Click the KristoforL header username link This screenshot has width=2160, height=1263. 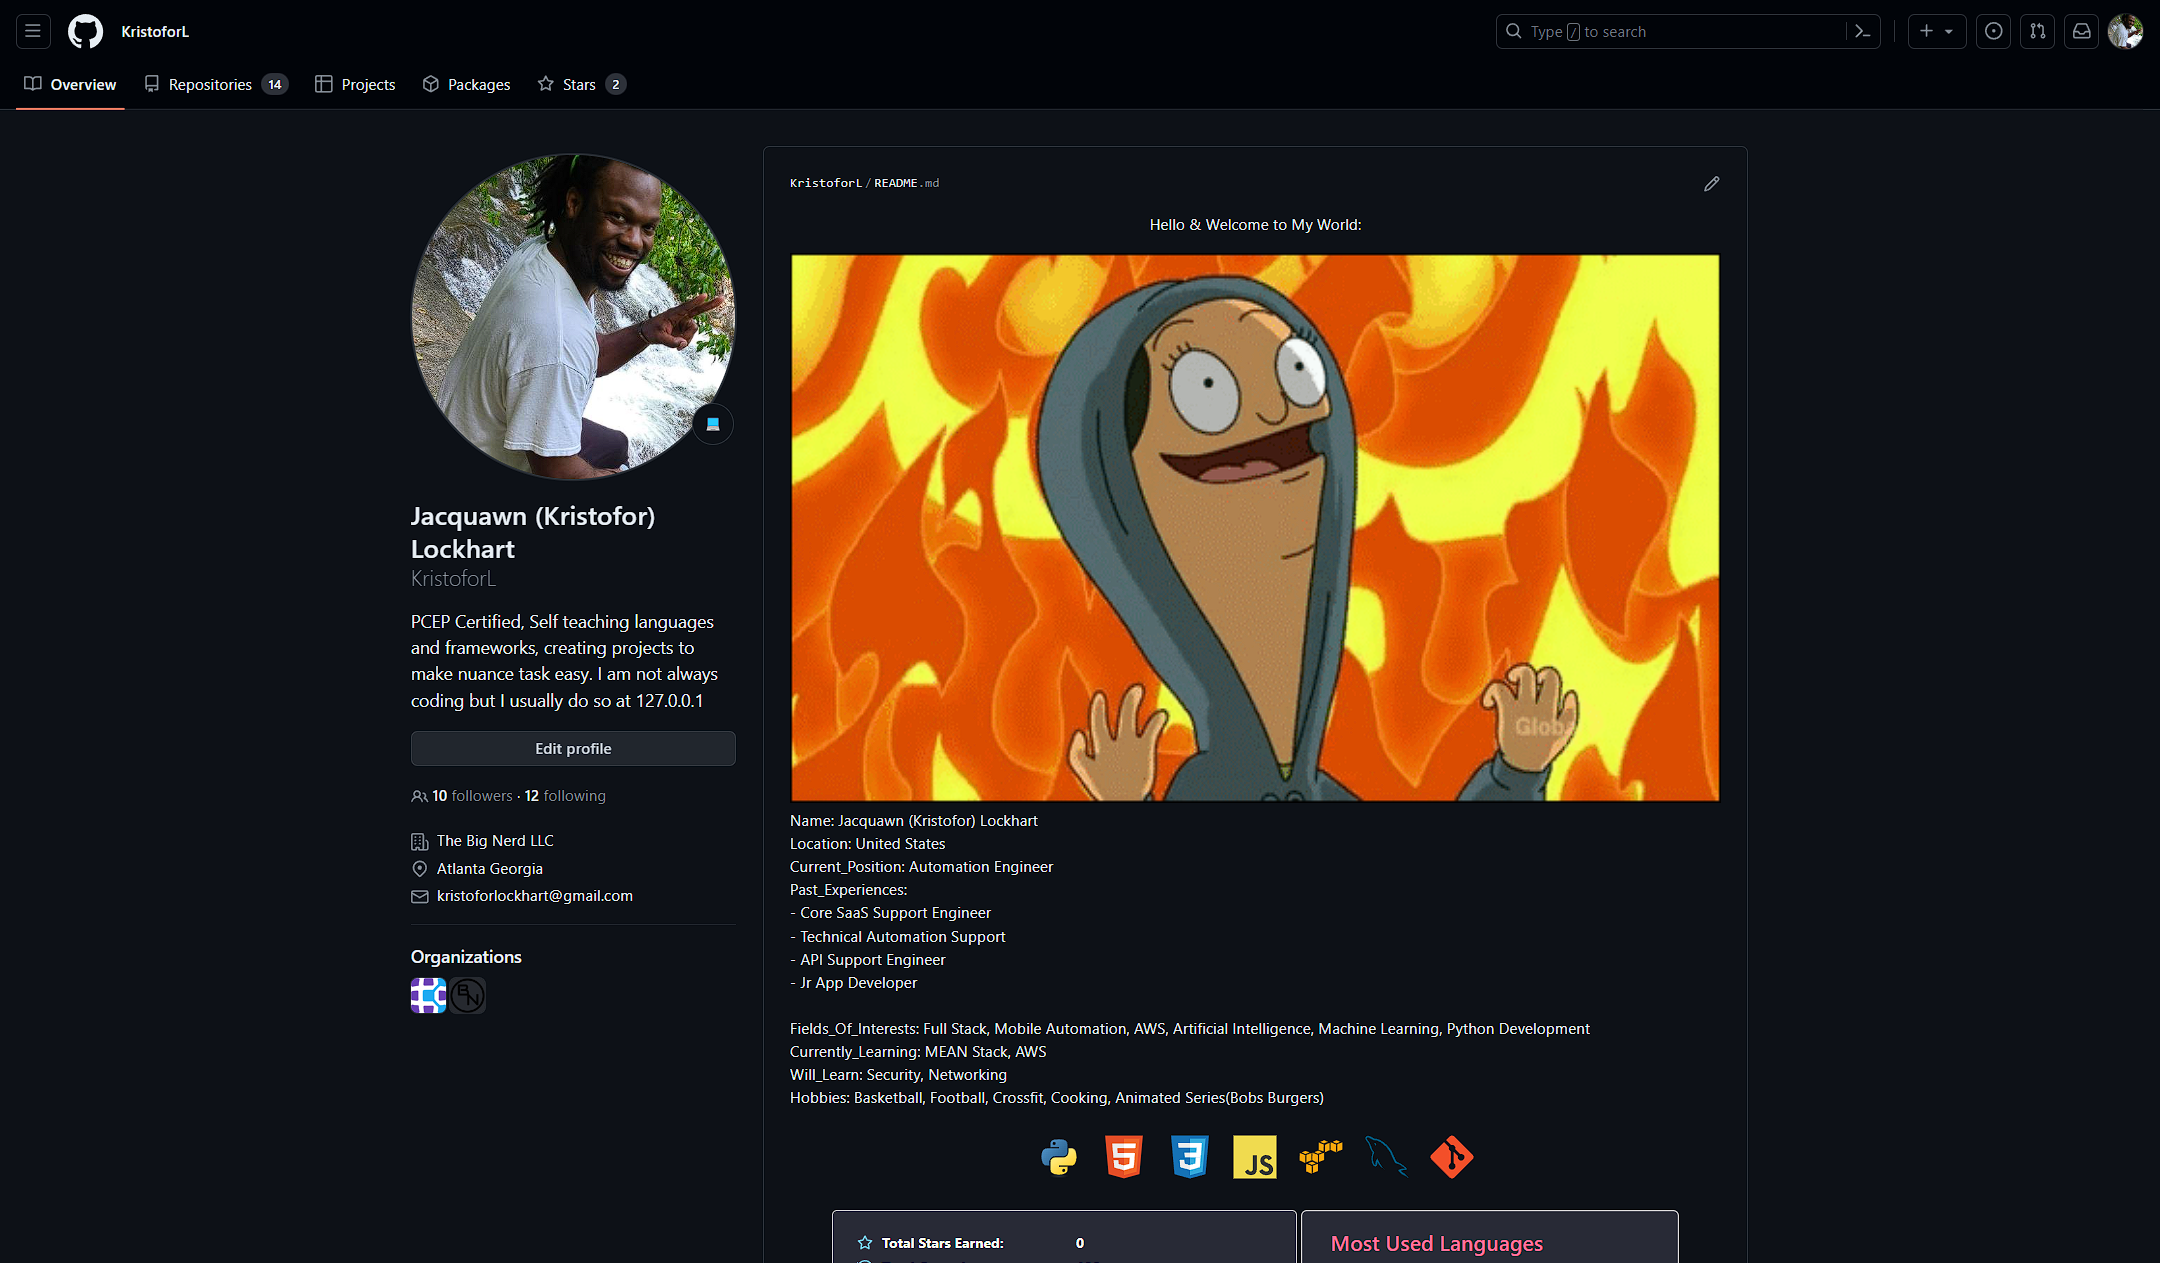tap(155, 31)
